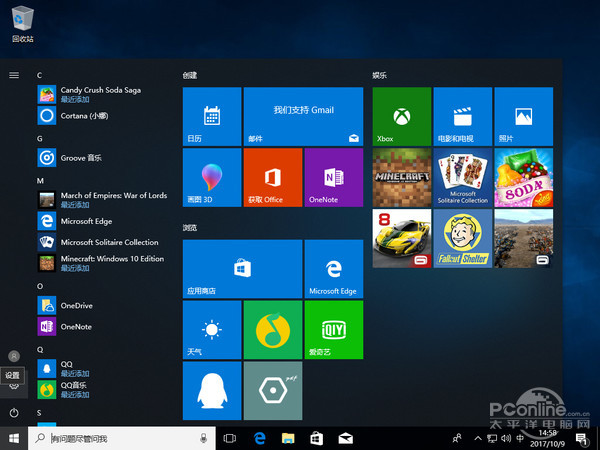This screenshot has width=600, height=450.
Task: Activate the Cortana microphone icon
Action: pyautogui.click(x=204, y=439)
